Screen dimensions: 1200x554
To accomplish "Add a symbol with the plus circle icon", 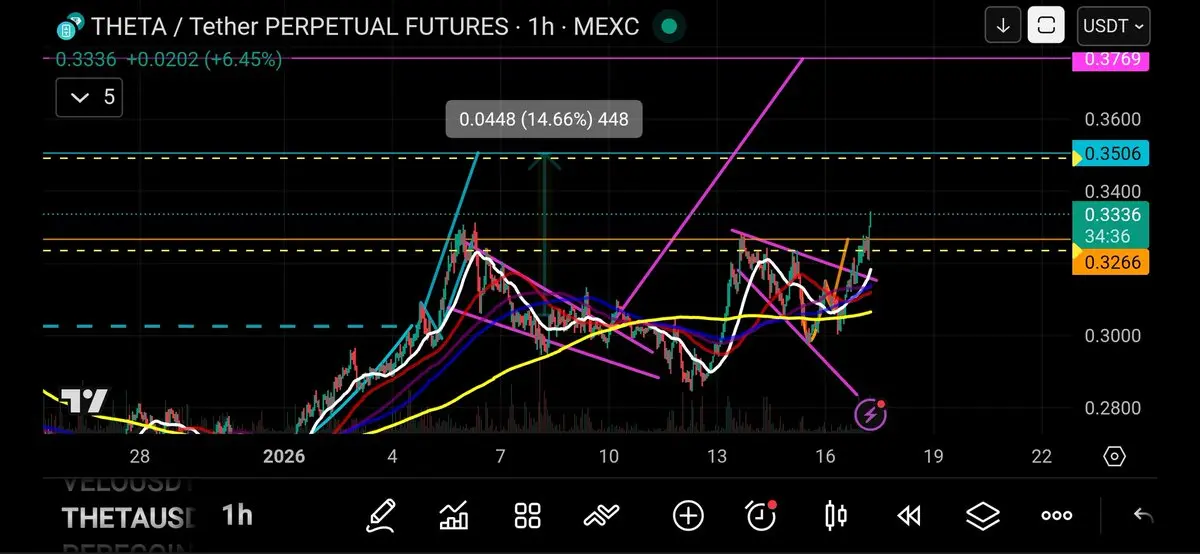I will tap(688, 516).
